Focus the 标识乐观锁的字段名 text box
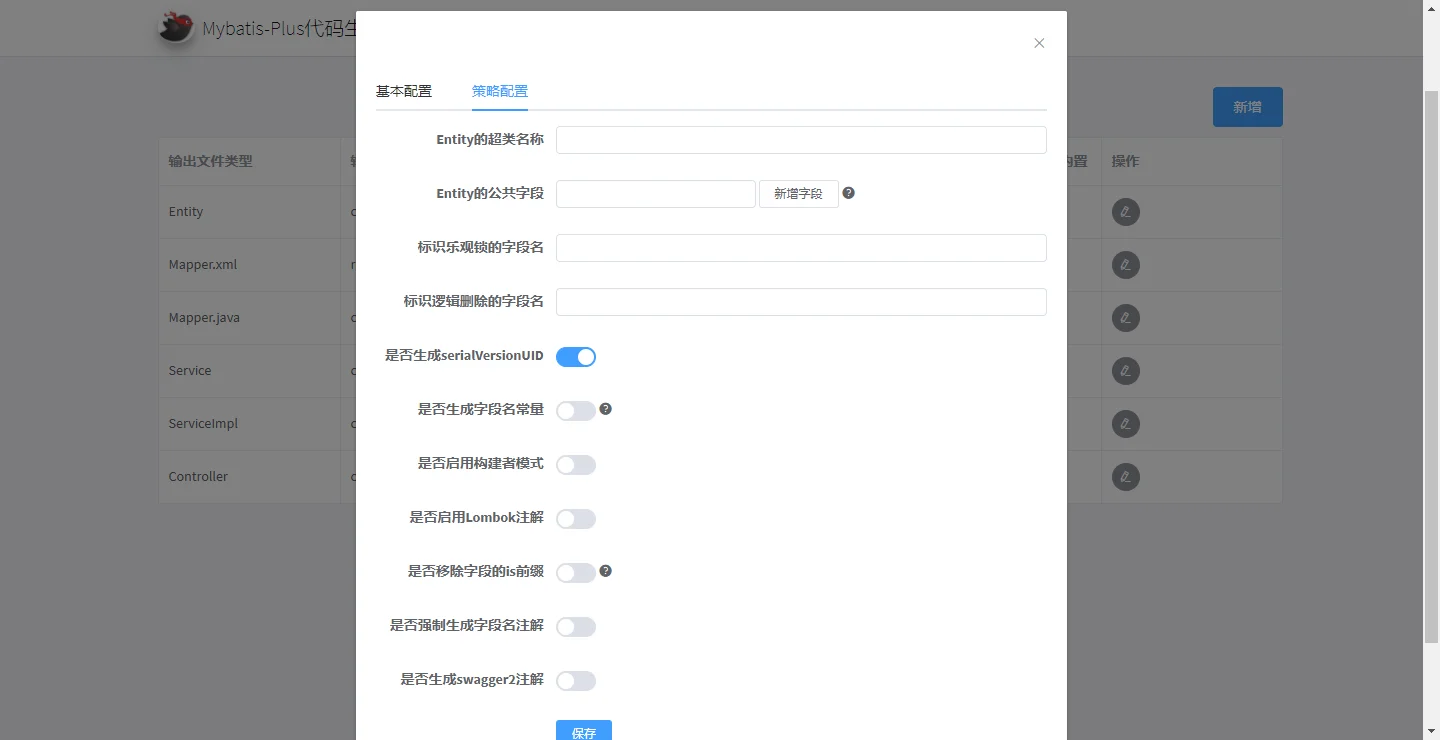The height and width of the screenshot is (740, 1440). (x=801, y=248)
